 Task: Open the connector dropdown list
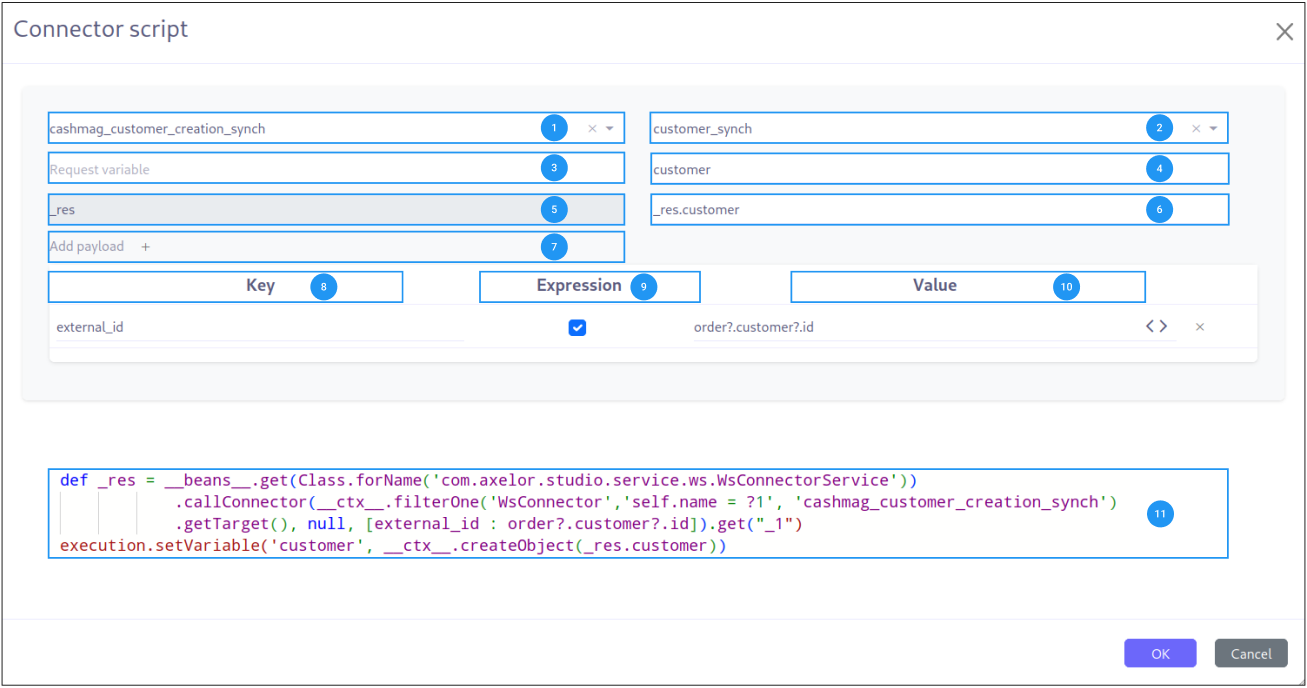pos(609,128)
